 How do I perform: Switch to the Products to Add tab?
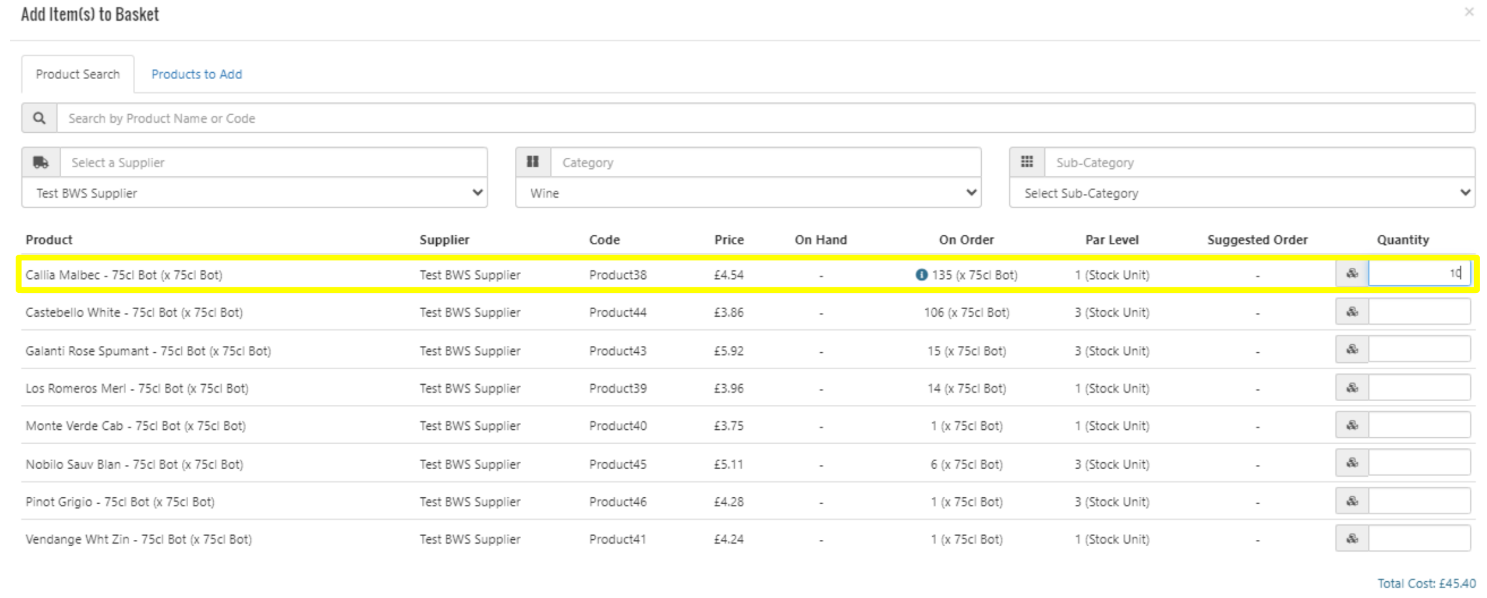pos(196,74)
